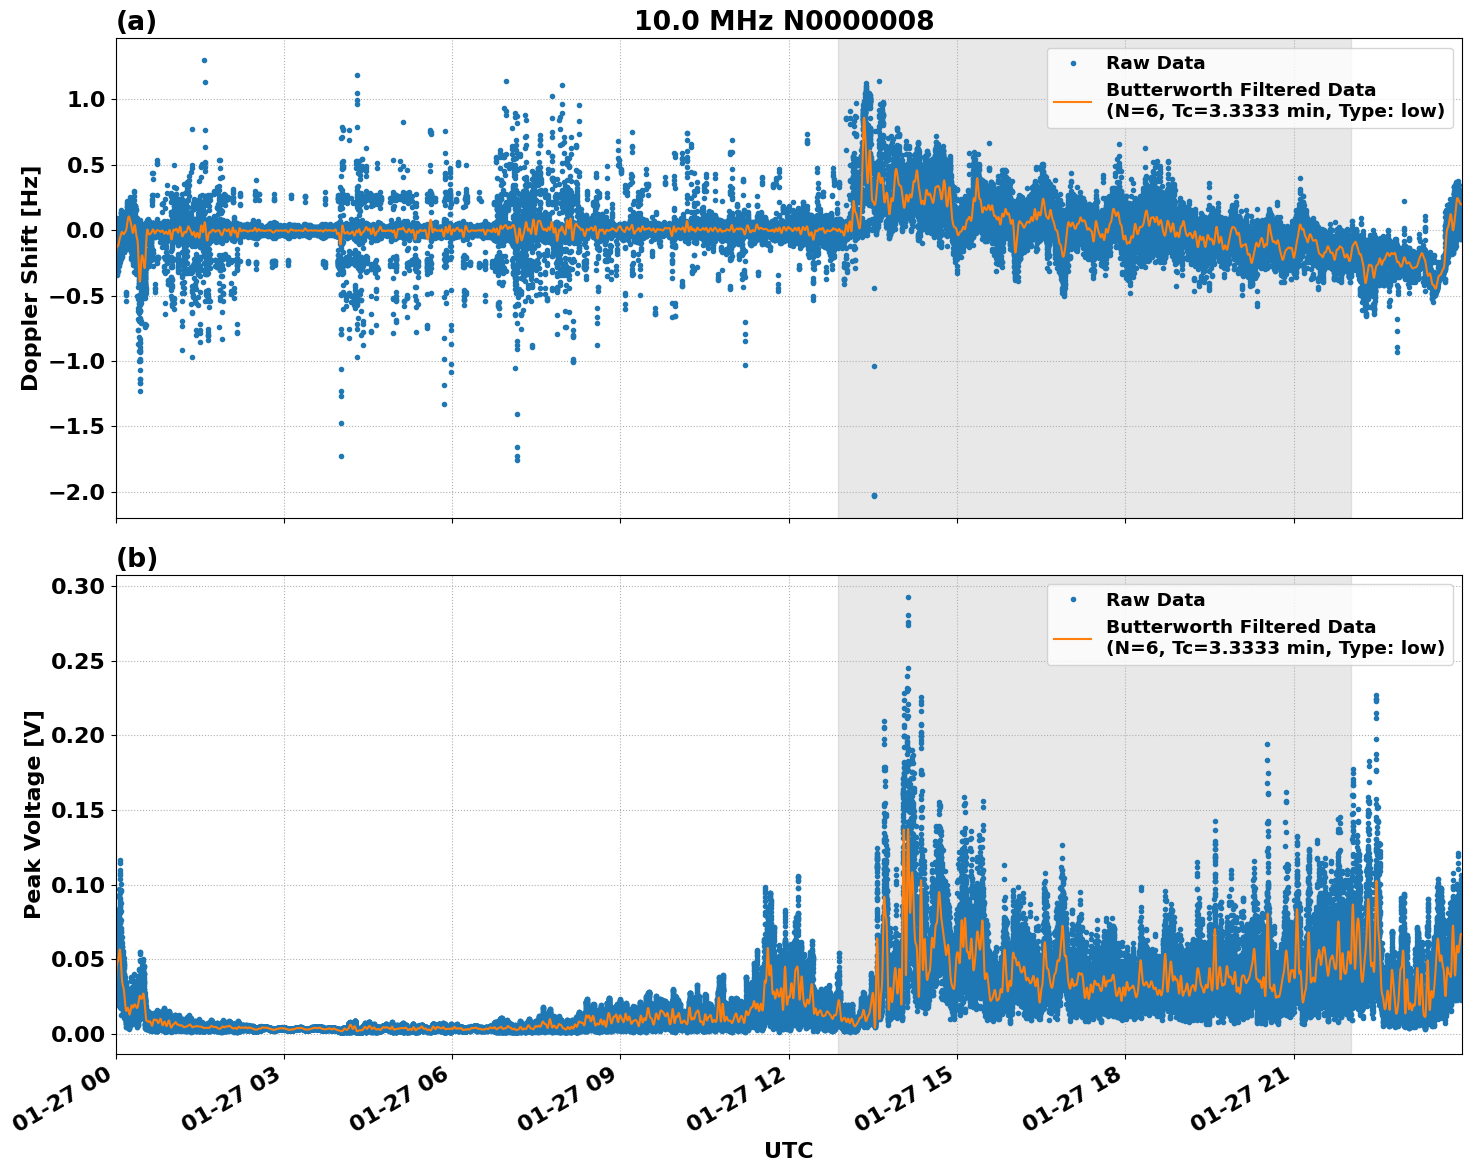Click the "01-27 18" time tick label

(x=1074, y=1099)
